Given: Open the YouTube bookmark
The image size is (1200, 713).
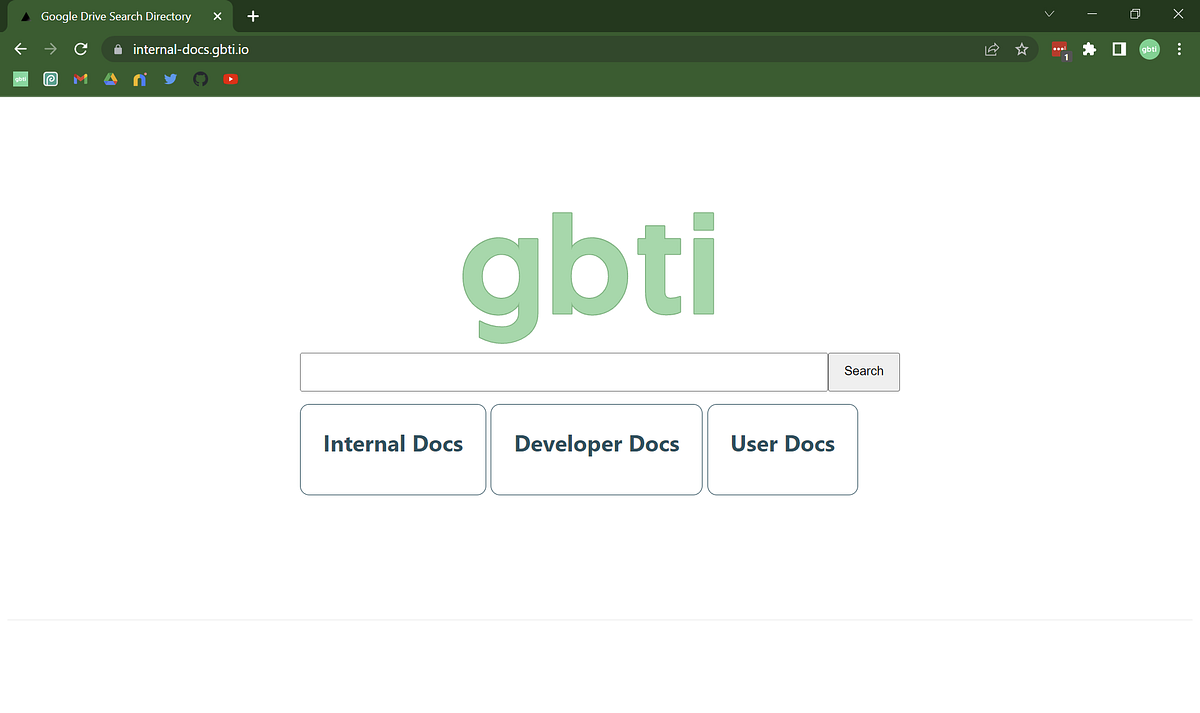Looking at the screenshot, I should click(x=230, y=78).
